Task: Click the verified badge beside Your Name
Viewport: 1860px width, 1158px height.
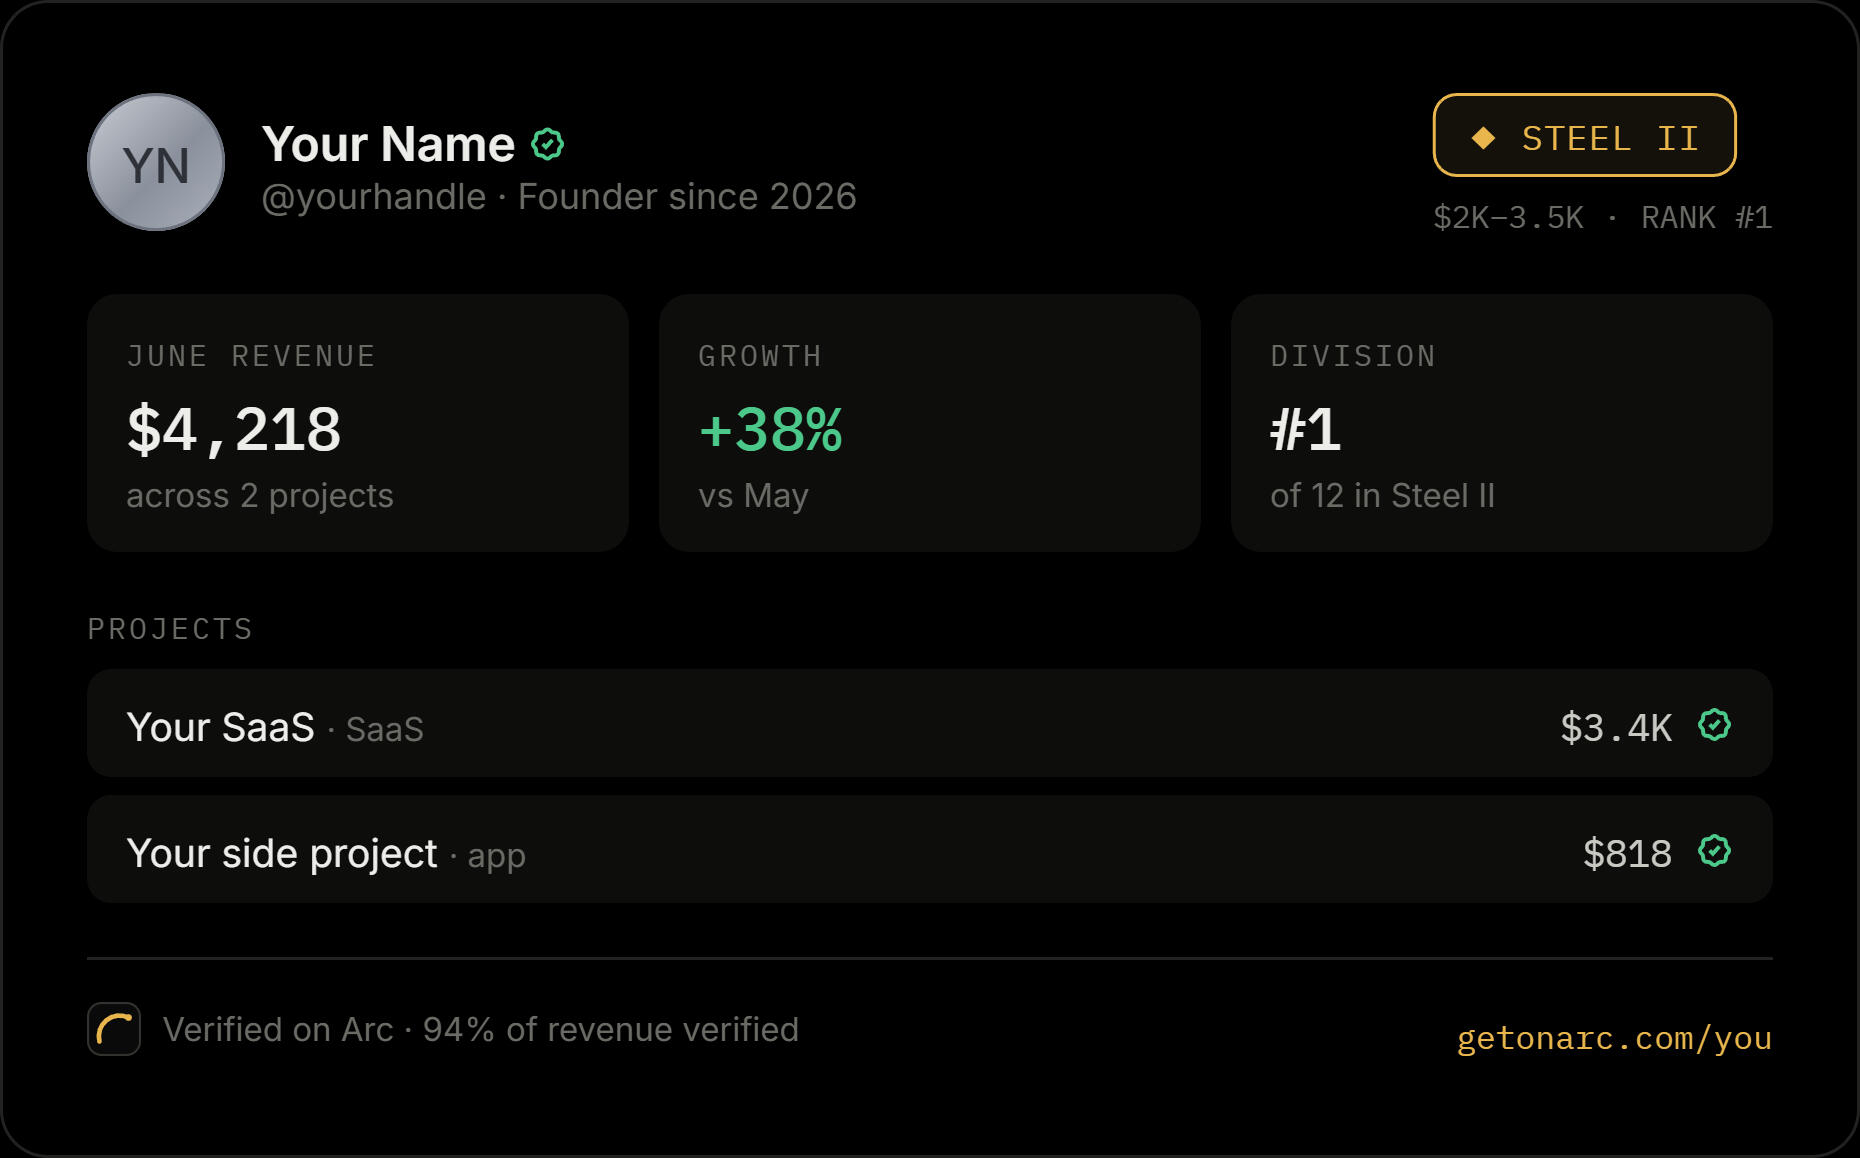Action: tap(547, 144)
